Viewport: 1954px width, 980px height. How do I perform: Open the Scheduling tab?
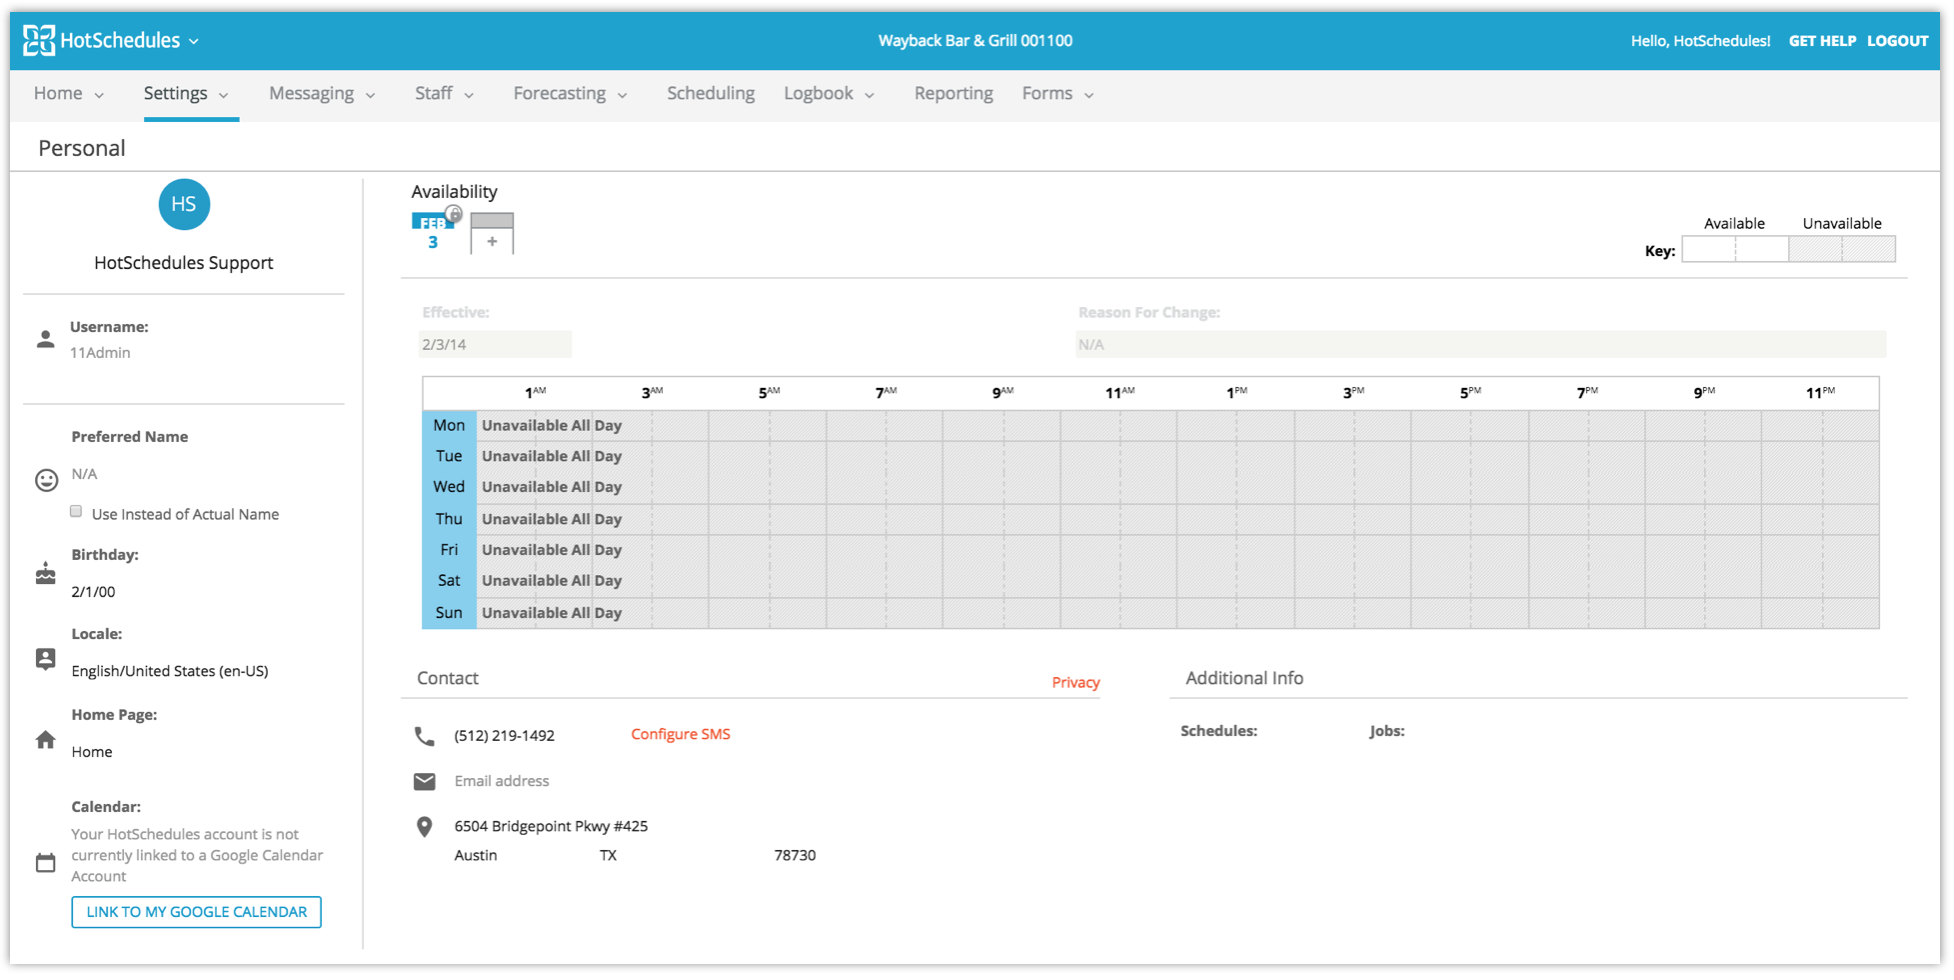(x=710, y=94)
